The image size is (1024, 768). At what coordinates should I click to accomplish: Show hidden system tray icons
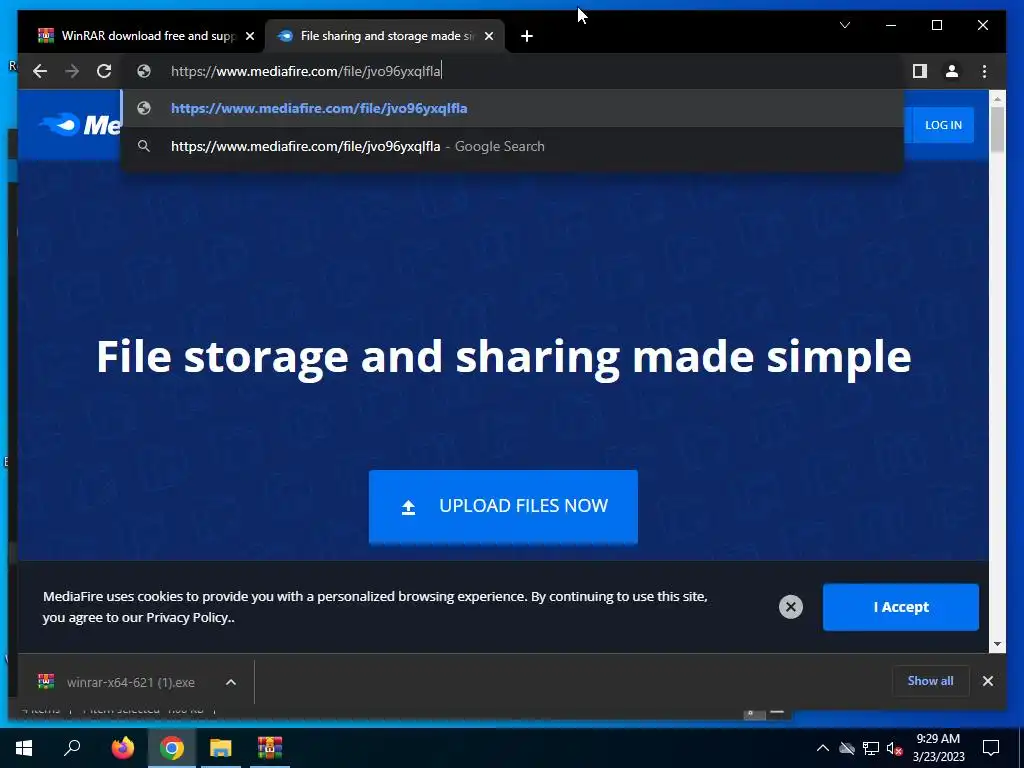click(823, 748)
